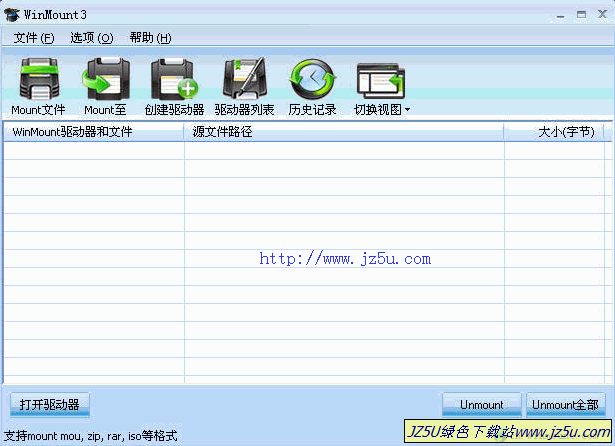Screen dimensions: 615x446
Task: Open the 帮助(H) menu
Action: [150, 38]
